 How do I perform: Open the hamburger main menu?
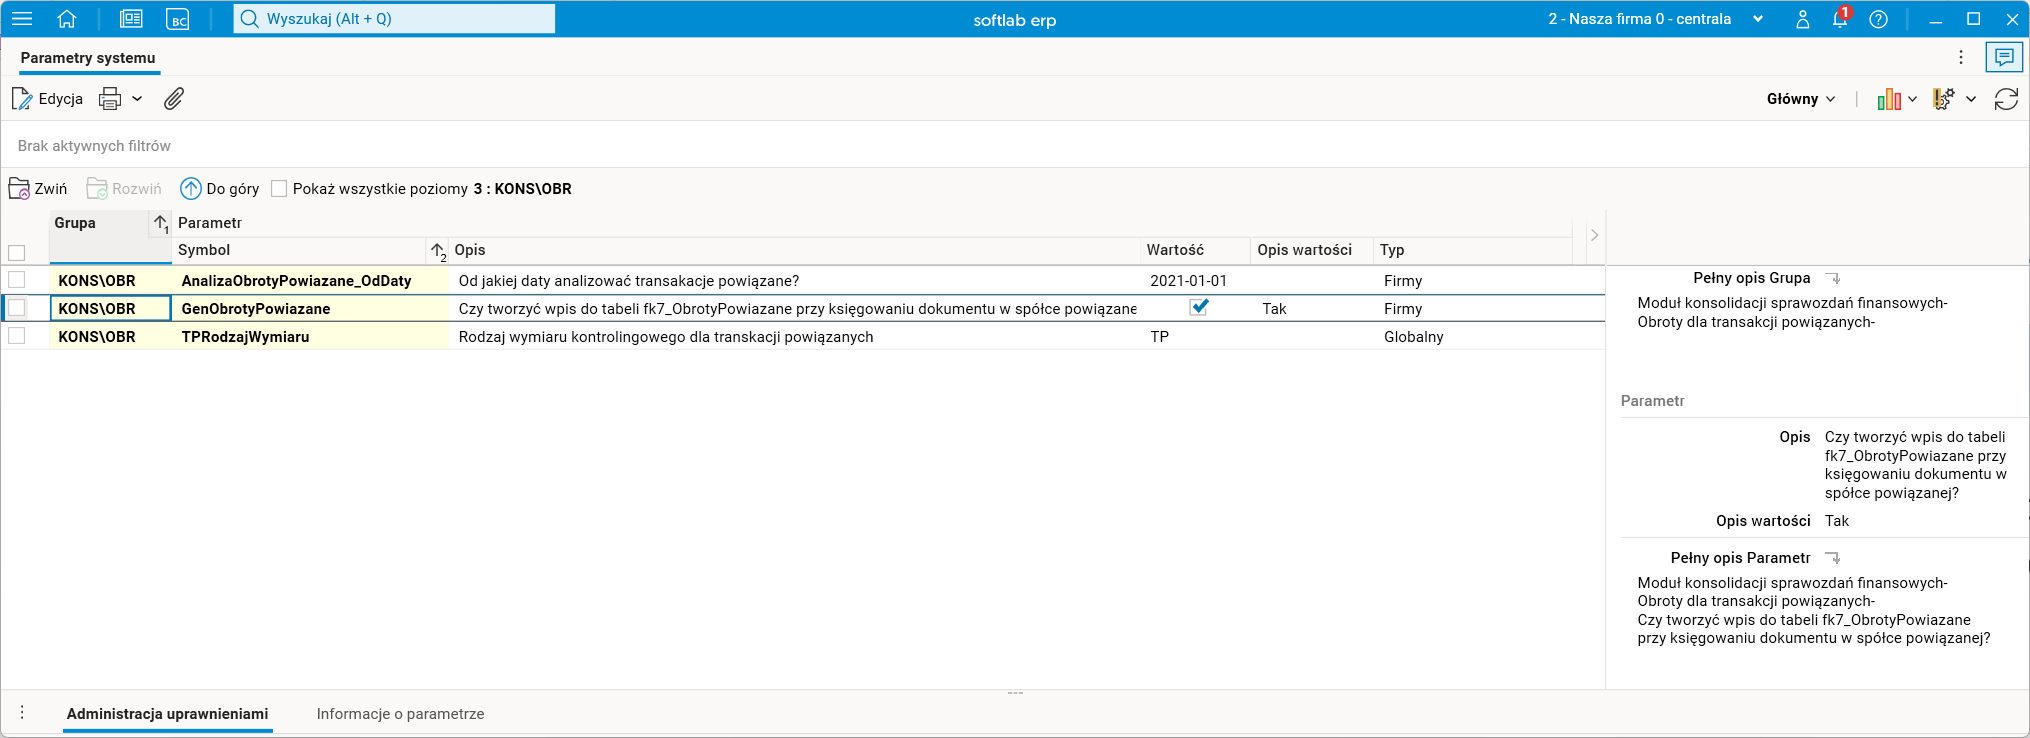tap(22, 19)
